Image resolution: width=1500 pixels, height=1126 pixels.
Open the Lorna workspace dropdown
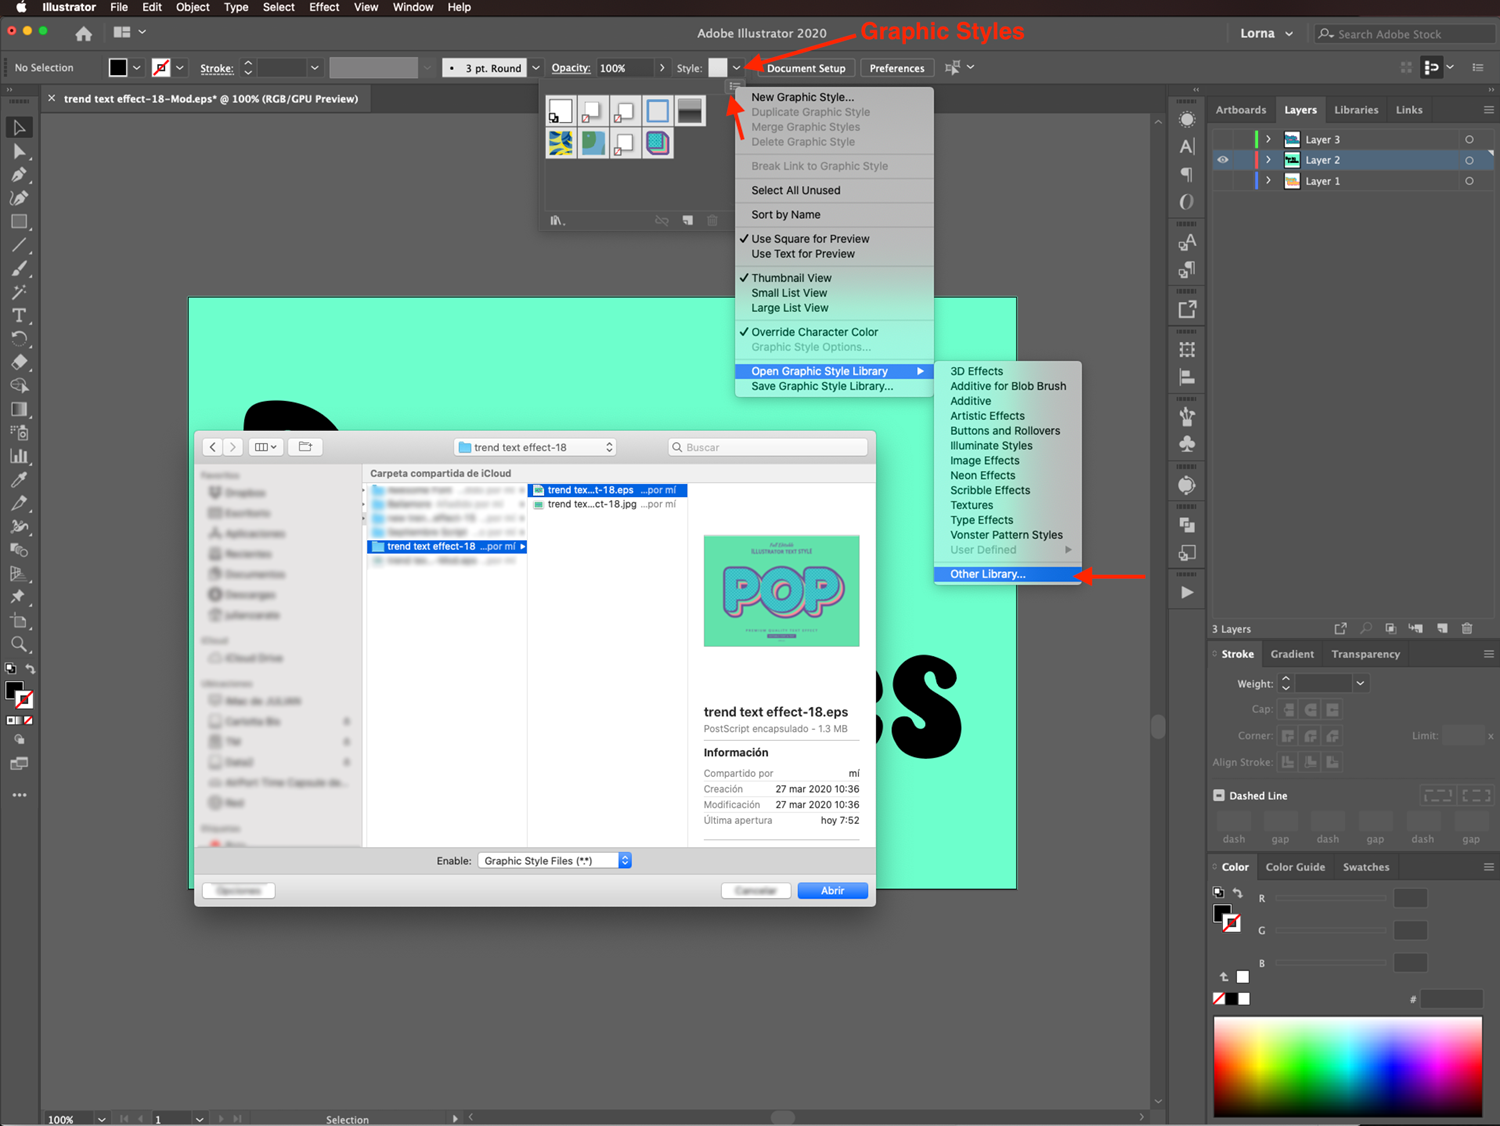tap(1266, 33)
